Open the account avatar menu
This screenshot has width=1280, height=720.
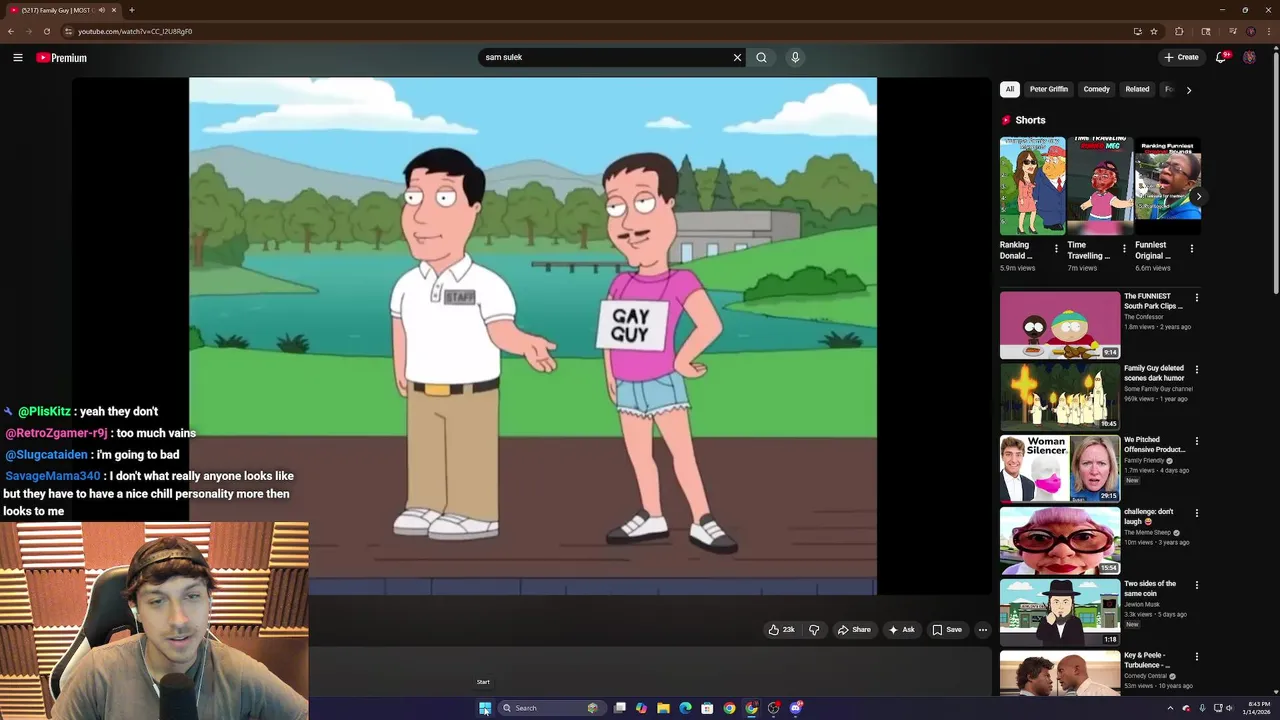click(x=1249, y=57)
